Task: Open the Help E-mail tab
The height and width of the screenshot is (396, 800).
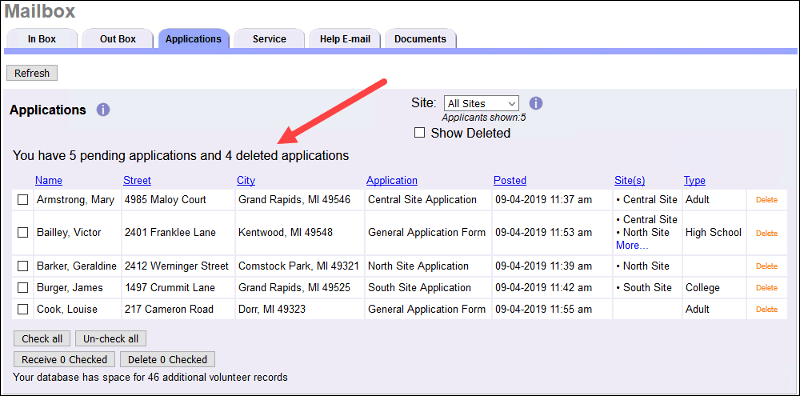Action: [x=345, y=39]
